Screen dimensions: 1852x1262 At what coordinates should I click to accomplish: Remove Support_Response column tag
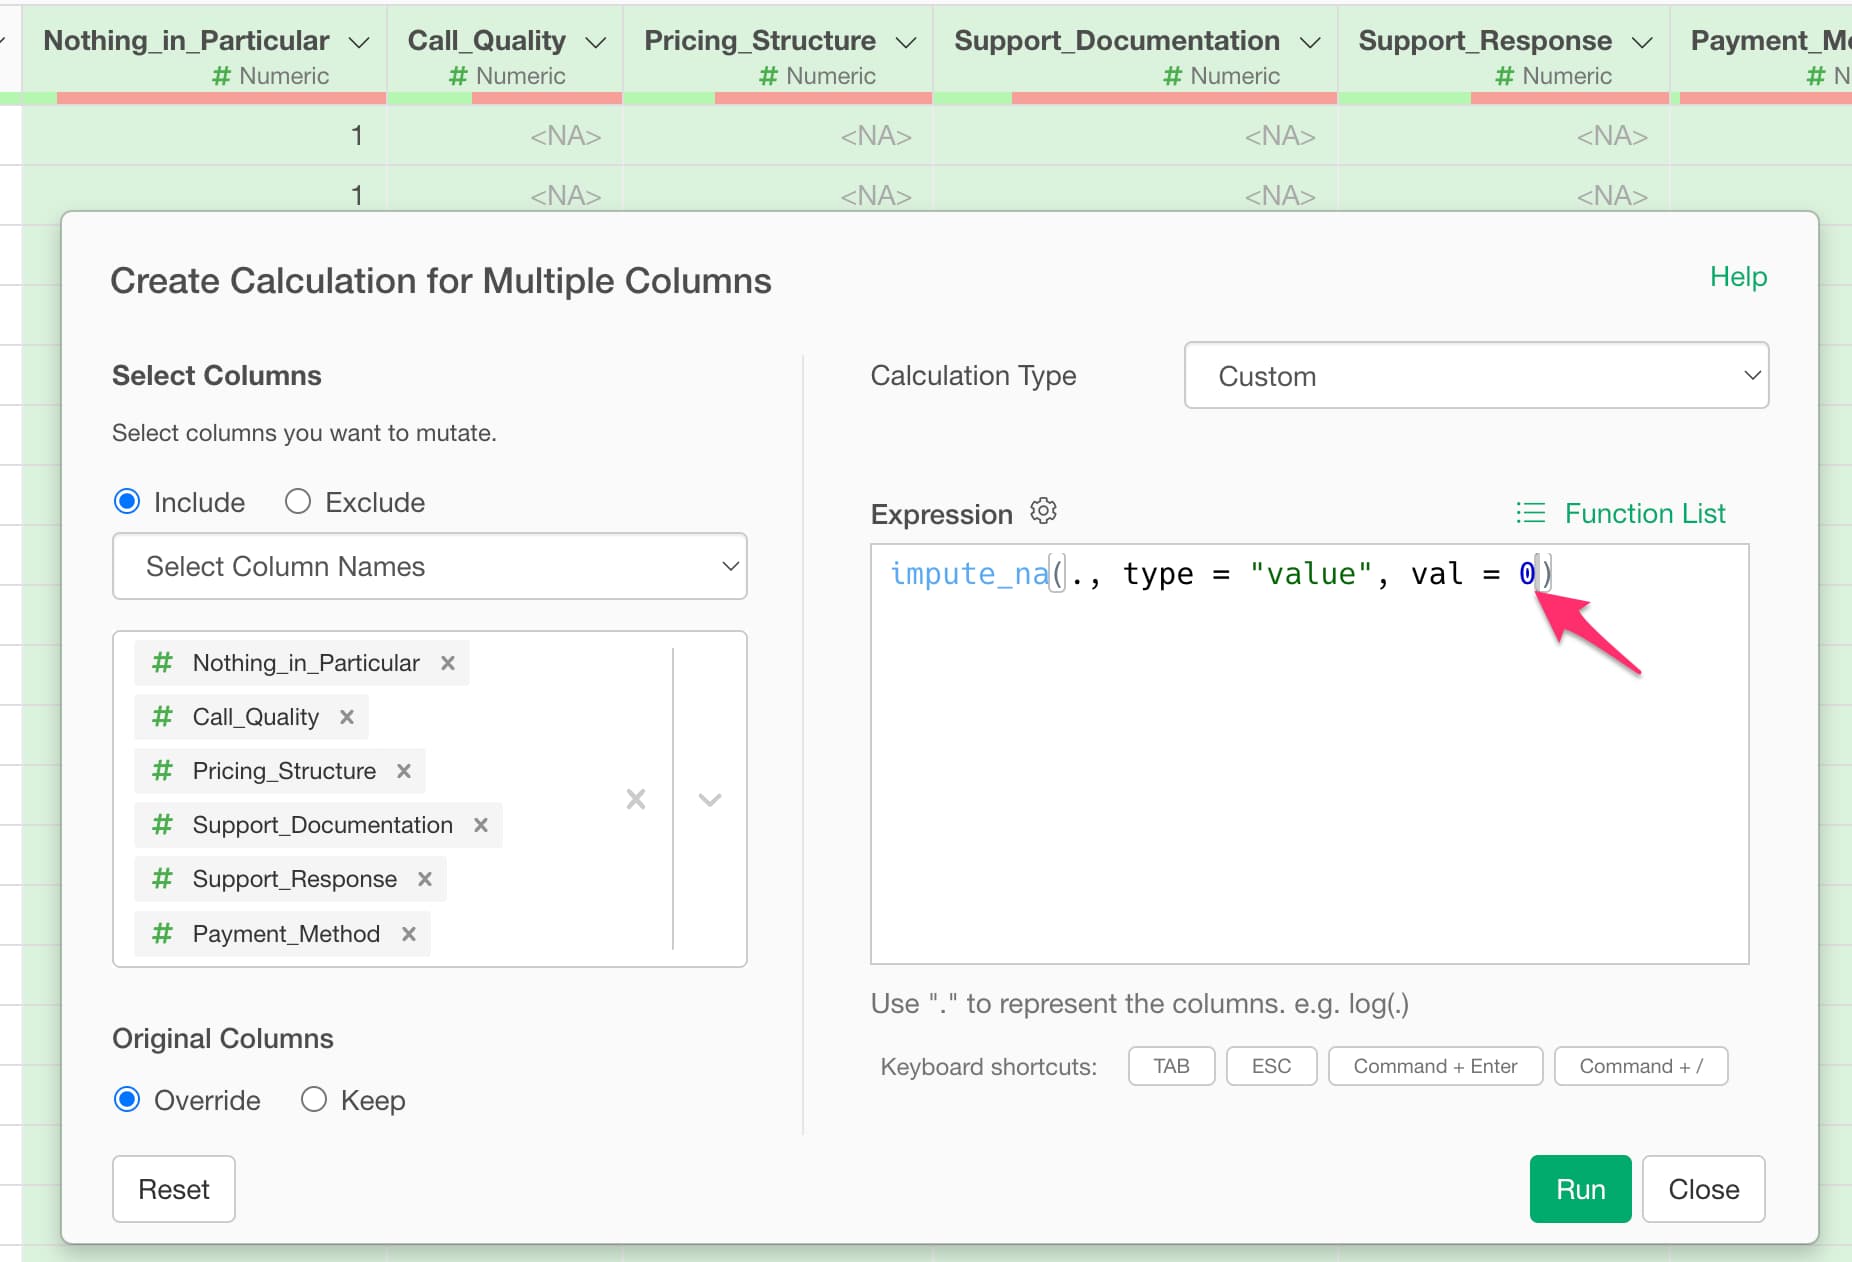(425, 879)
